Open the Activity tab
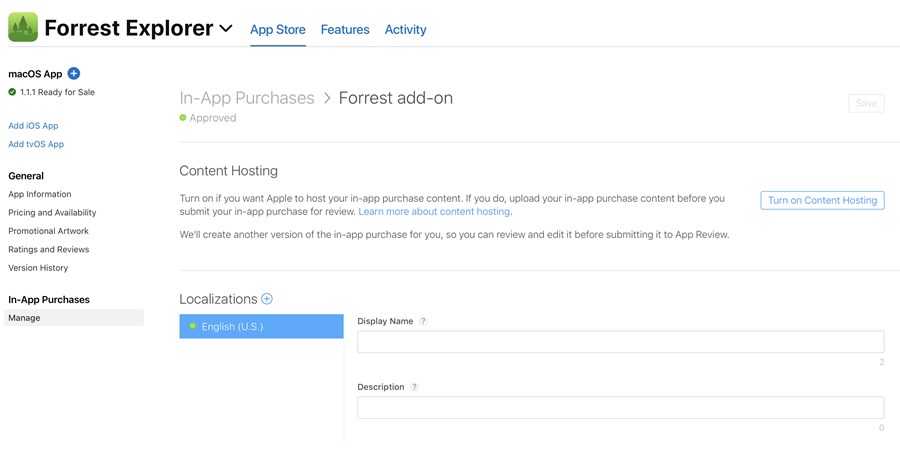Image resolution: width=900 pixels, height=456 pixels. coord(405,30)
